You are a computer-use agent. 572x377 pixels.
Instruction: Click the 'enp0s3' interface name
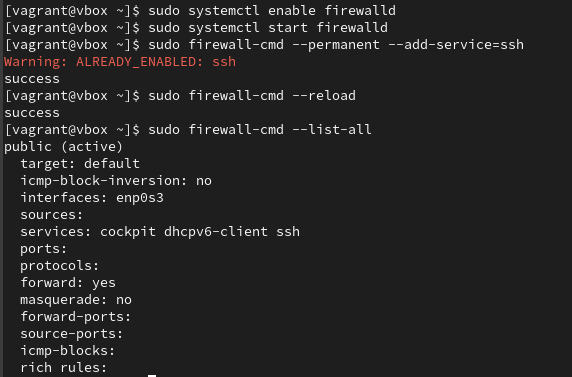pos(140,198)
